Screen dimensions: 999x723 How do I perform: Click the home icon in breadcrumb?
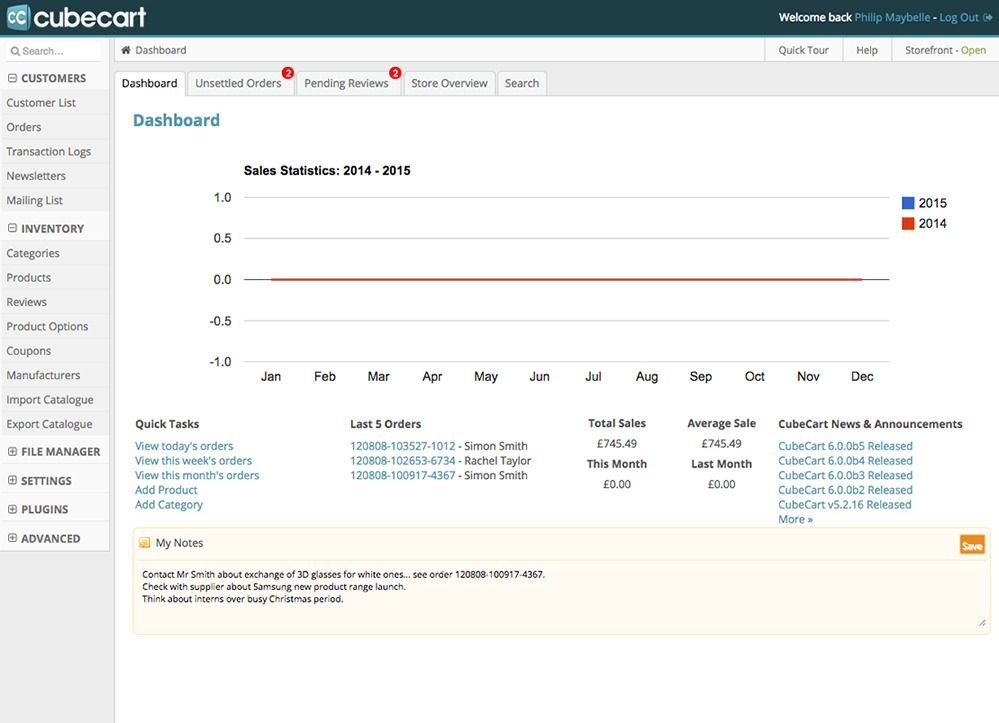click(126, 50)
